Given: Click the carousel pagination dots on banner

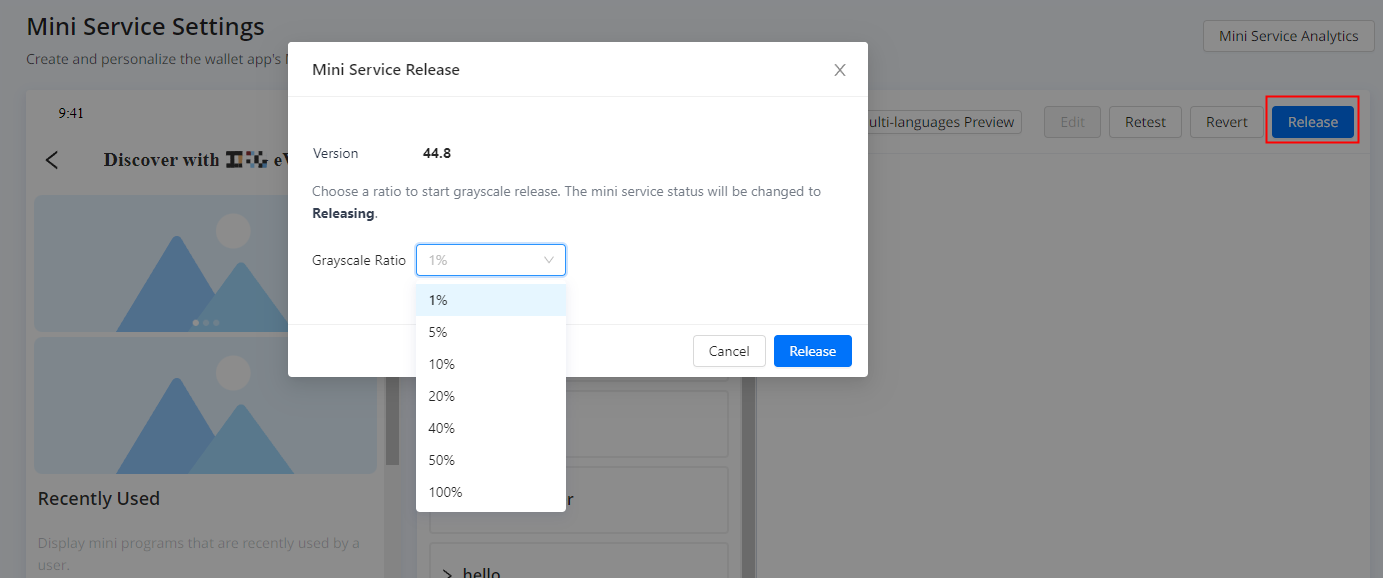Looking at the screenshot, I should point(206,323).
